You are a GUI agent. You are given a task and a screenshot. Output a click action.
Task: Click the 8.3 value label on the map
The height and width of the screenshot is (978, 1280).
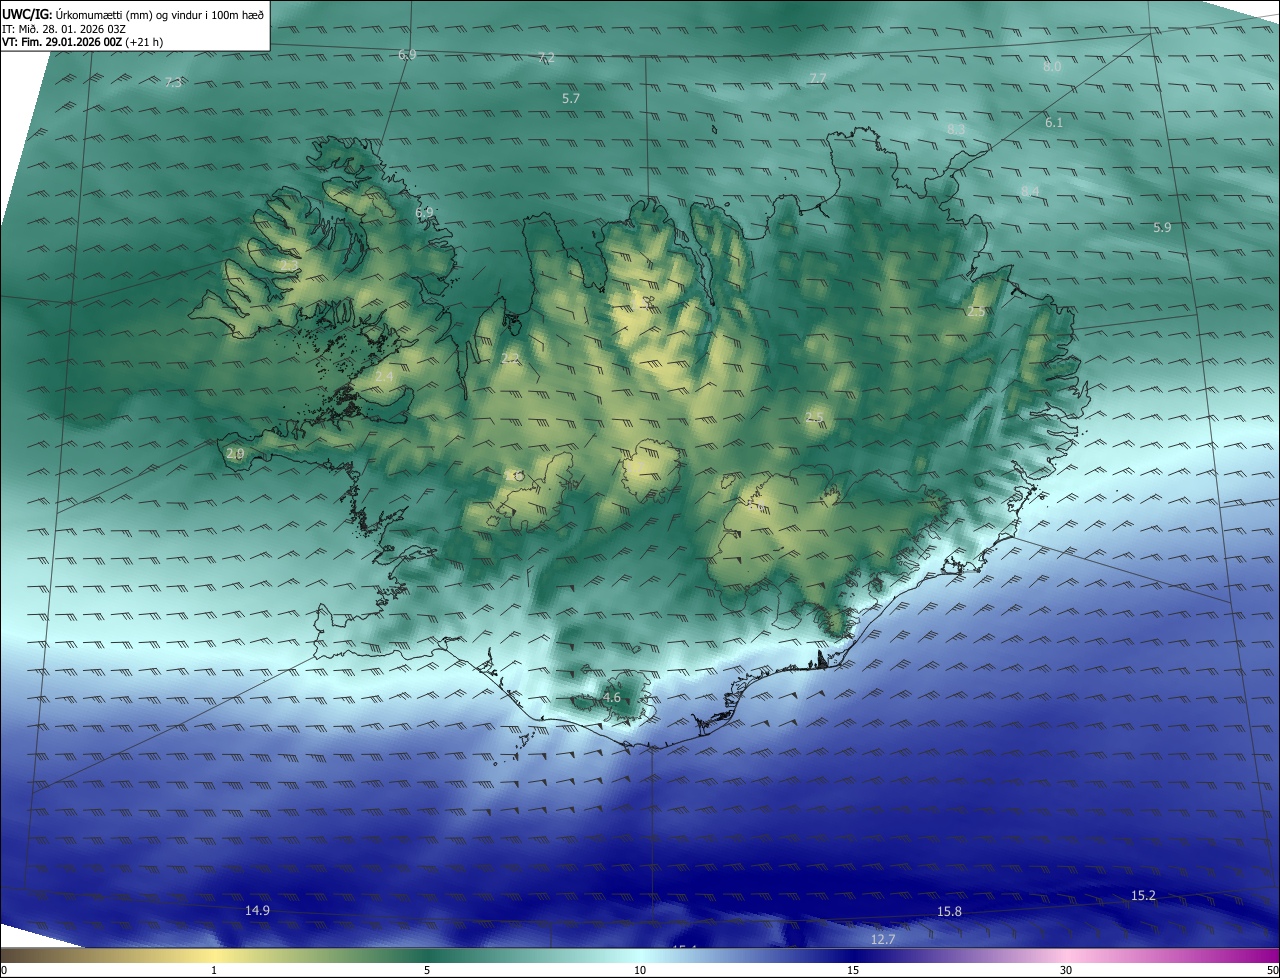pos(956,129)
